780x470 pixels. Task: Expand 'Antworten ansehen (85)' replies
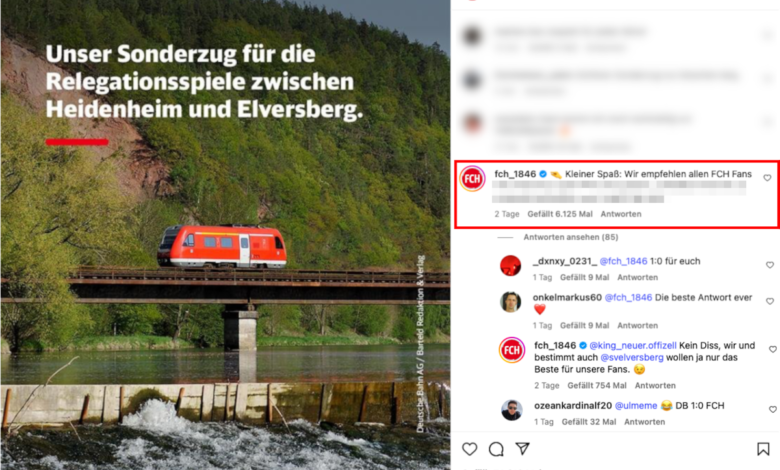click(571, 237)
